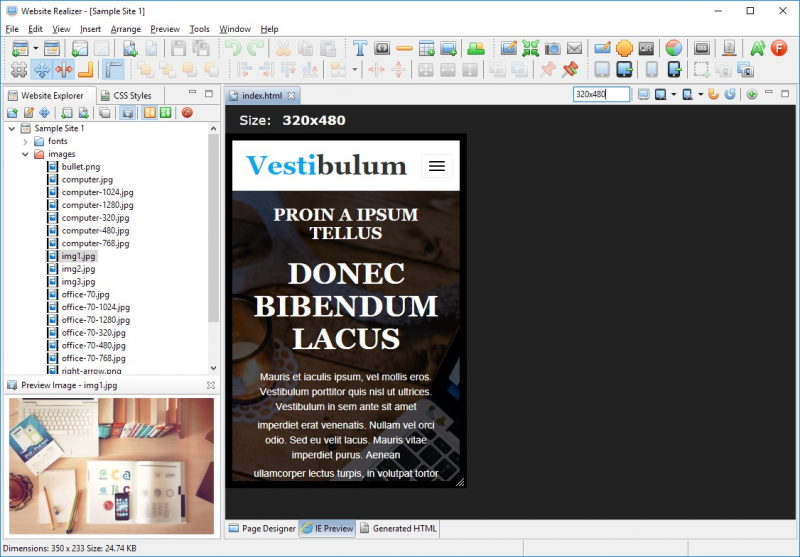Screen dimensions: 800x557
Task: Open the Arrange menu
Action: pyautogui.click(x=125, y=29)
